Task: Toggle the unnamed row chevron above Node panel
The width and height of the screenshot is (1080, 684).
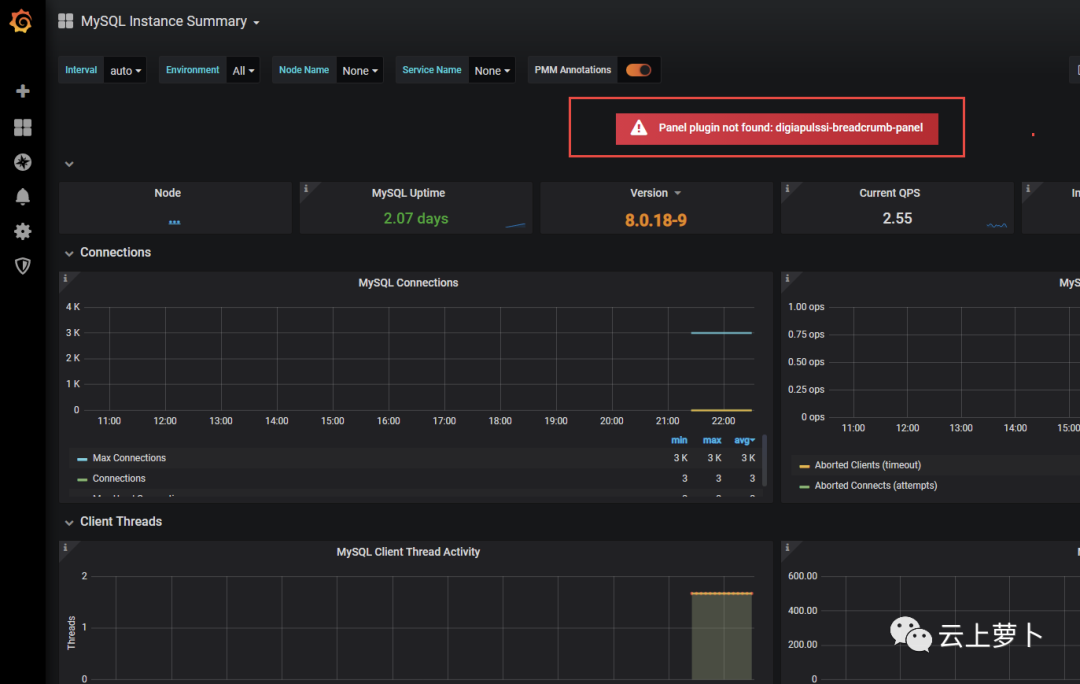Action: 69,164
